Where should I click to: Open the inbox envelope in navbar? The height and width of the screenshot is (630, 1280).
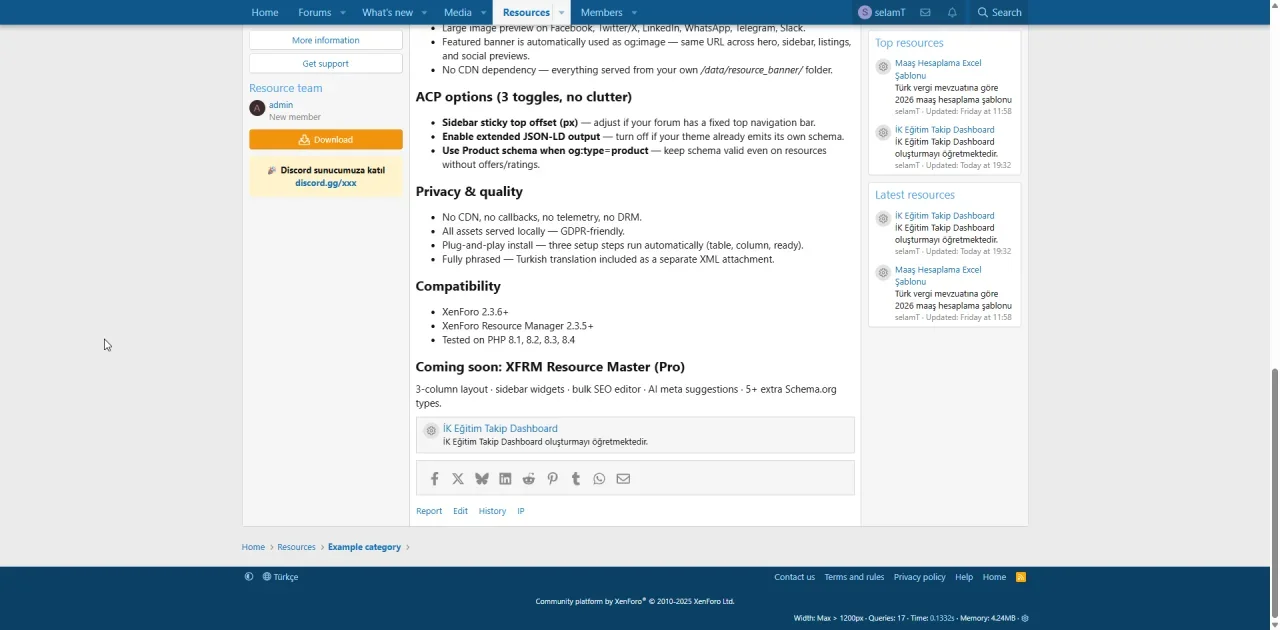click(x=925, y=12)
